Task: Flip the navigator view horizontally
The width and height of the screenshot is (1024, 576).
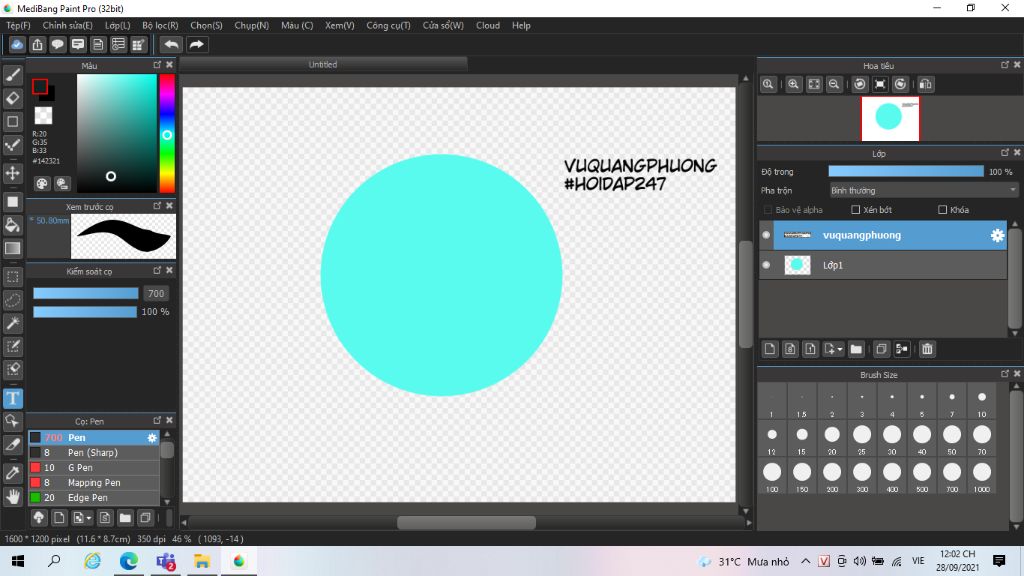Action: [925, 84]
